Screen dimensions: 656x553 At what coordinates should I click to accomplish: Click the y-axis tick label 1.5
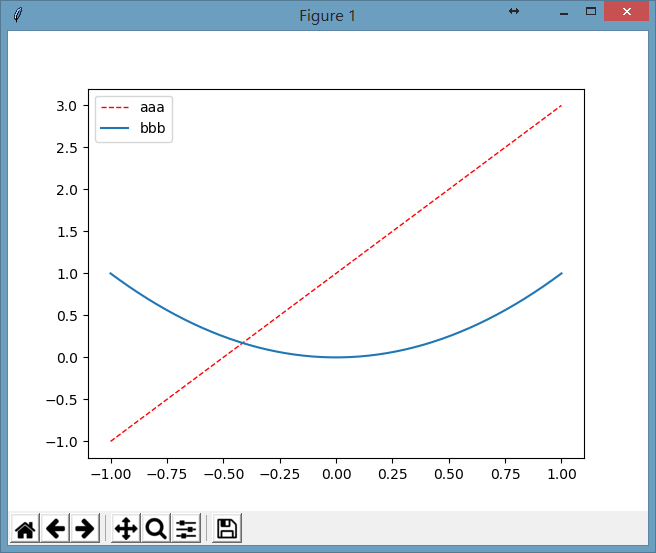tap(67, 232)
